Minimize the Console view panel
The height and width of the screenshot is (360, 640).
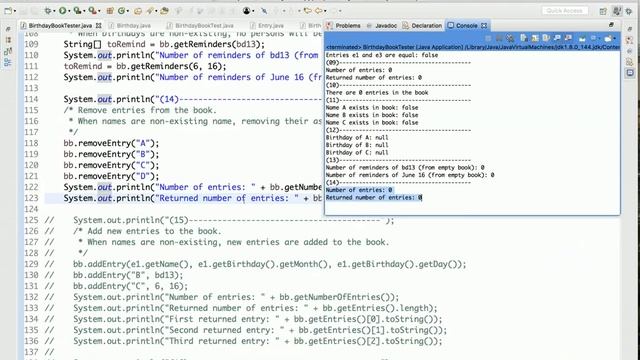coord(611,25)
